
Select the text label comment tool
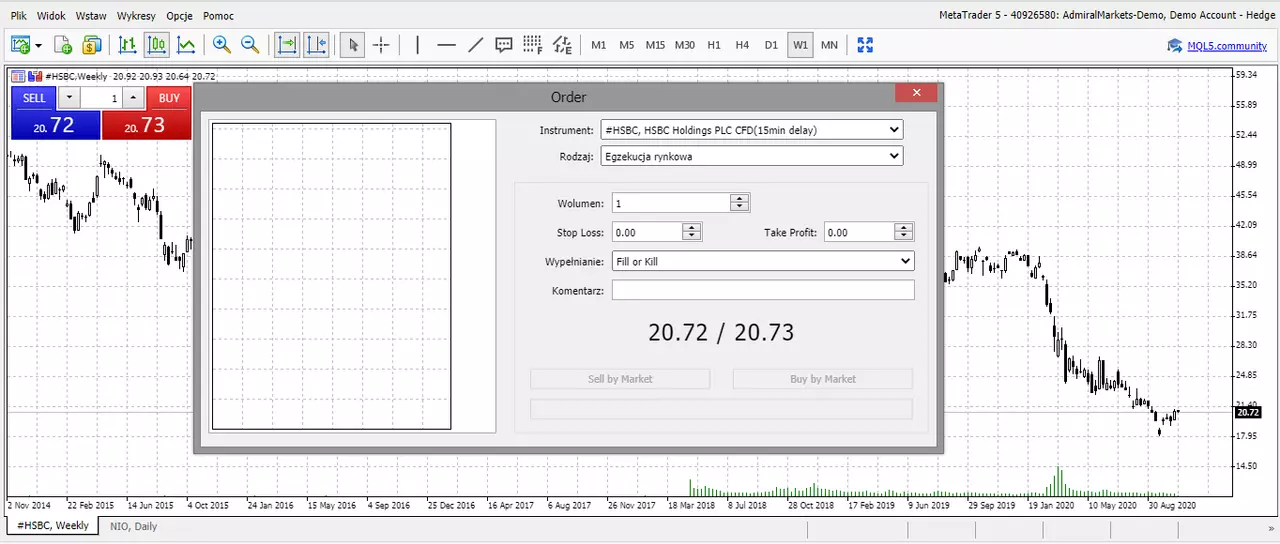[504, 45]
